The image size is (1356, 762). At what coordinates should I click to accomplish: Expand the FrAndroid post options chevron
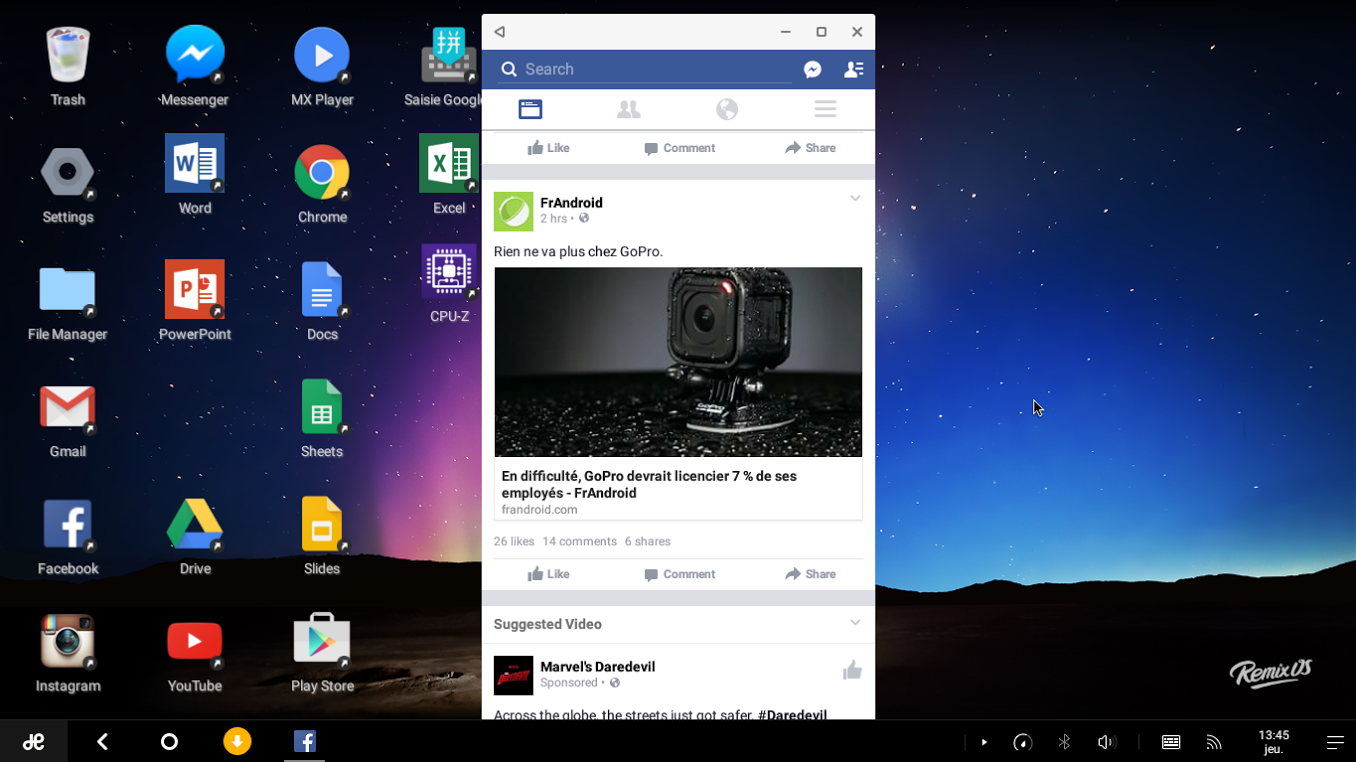[x=855, y=199]
